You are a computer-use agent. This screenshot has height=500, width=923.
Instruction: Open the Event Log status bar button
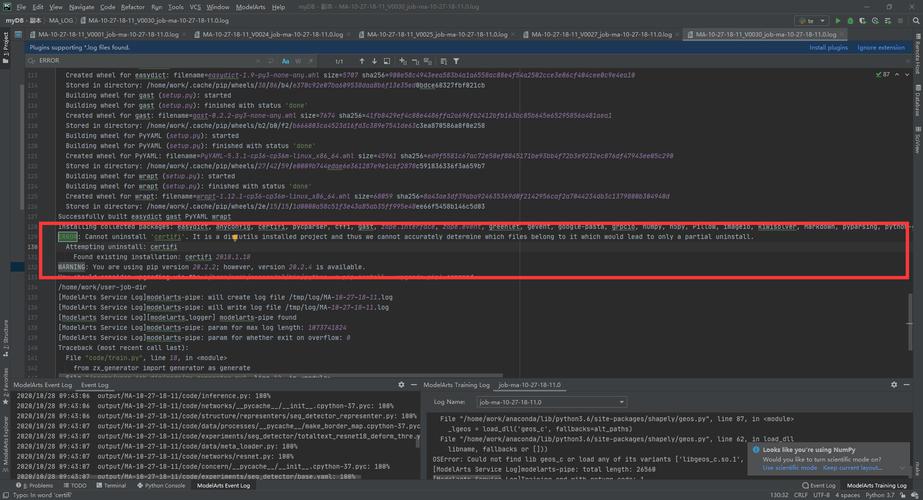click(x=819, y=485)
